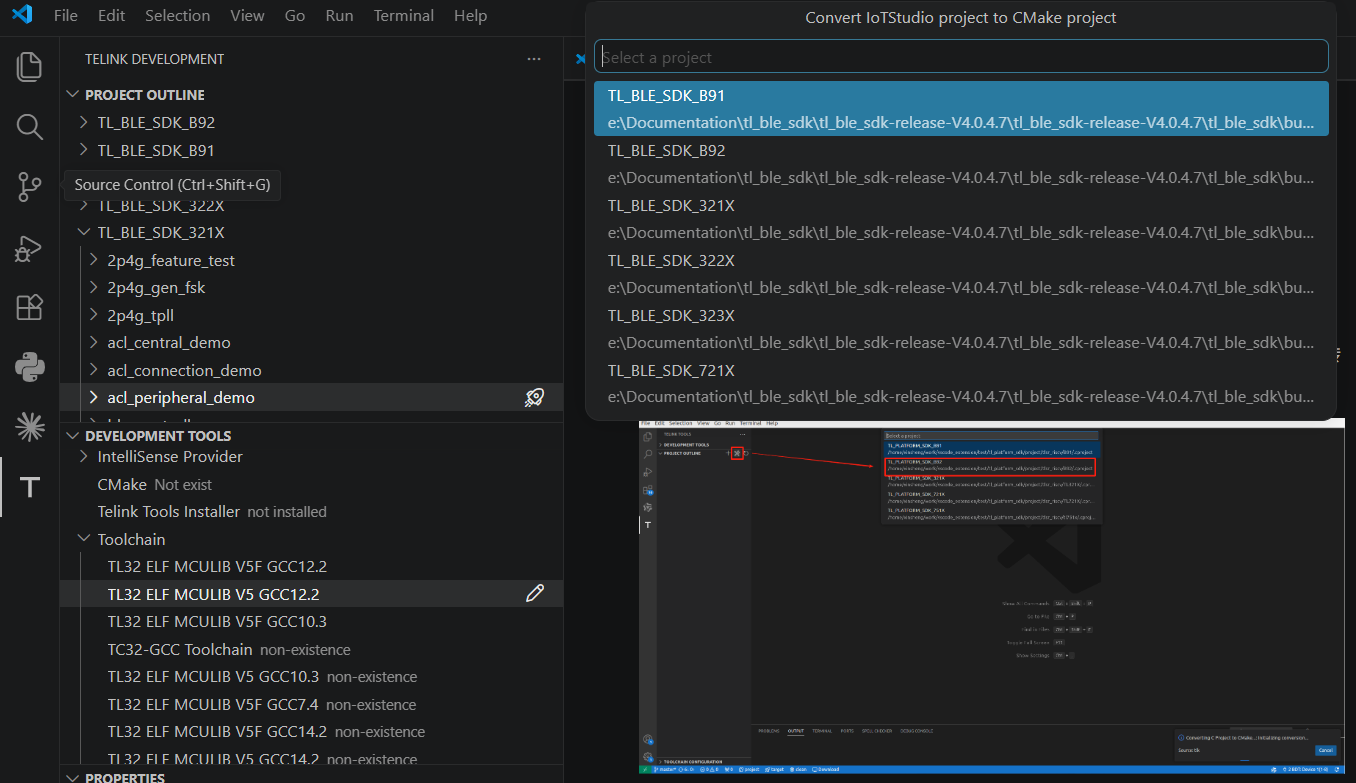Choose TL_BLE_SDK_321X in the project picker list
1356x783 pixels.
(961, 219)
